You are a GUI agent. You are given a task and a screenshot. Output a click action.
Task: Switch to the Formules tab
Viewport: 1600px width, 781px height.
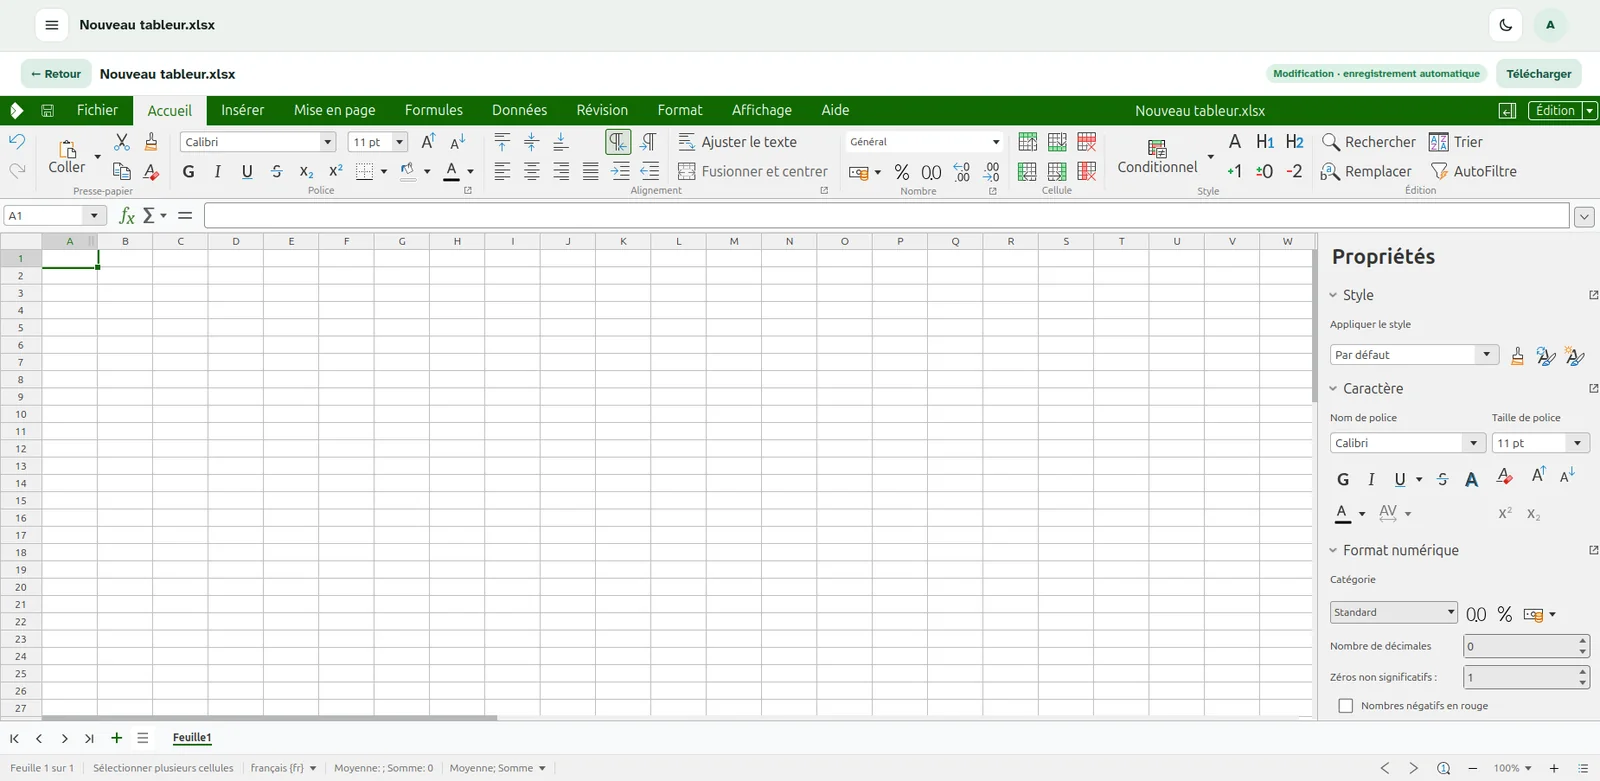pyautogui.click(x=434, y=110)
